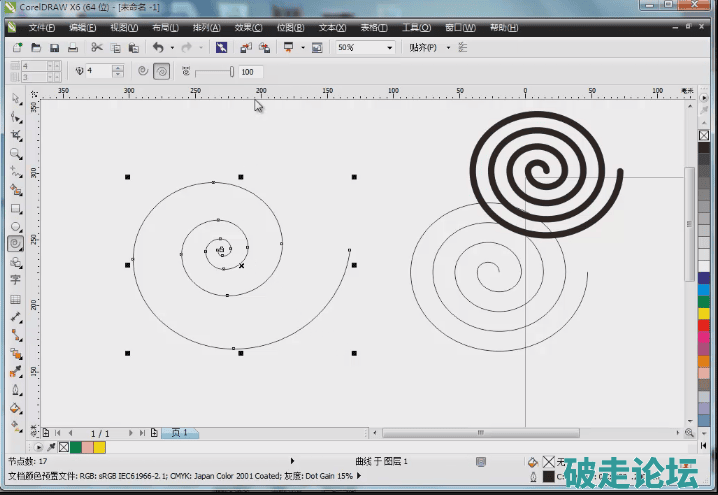Click the Save icon in toolbar

54,47
